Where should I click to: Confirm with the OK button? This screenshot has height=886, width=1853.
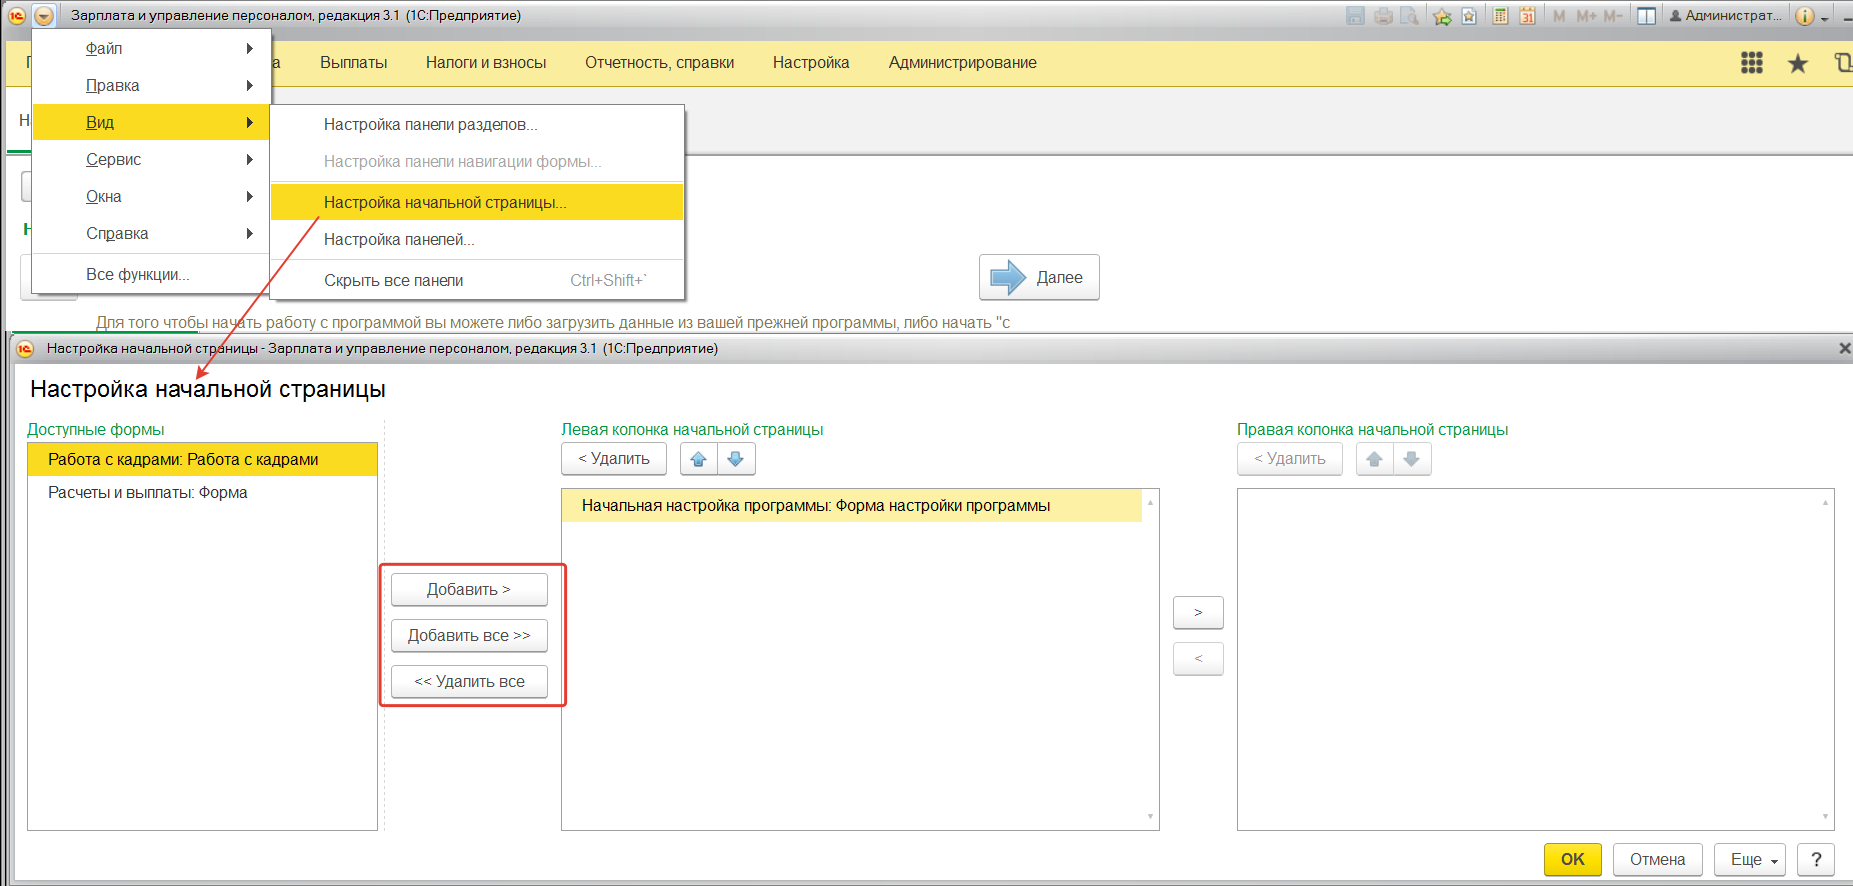click(x=1573, y=859)
